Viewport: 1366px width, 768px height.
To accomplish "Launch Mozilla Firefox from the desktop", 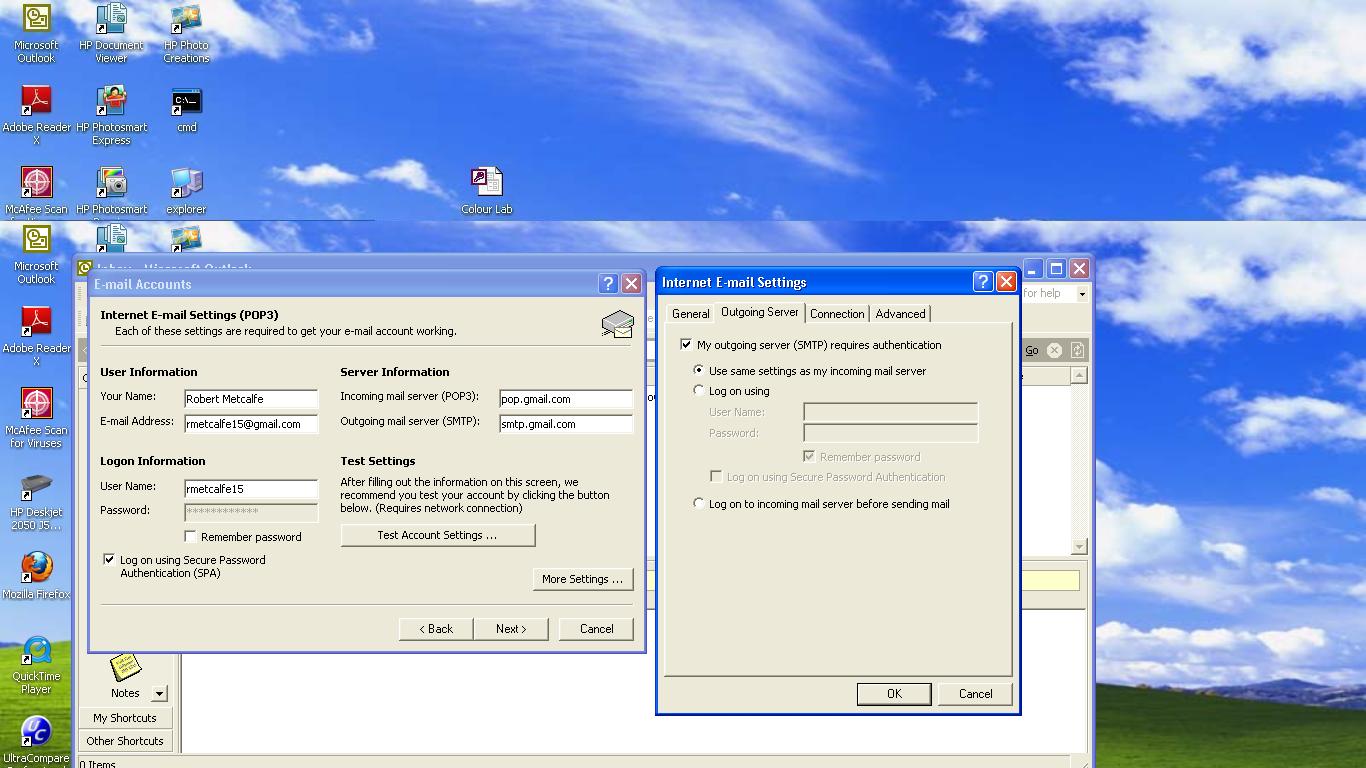I will [x=37, y=568].
